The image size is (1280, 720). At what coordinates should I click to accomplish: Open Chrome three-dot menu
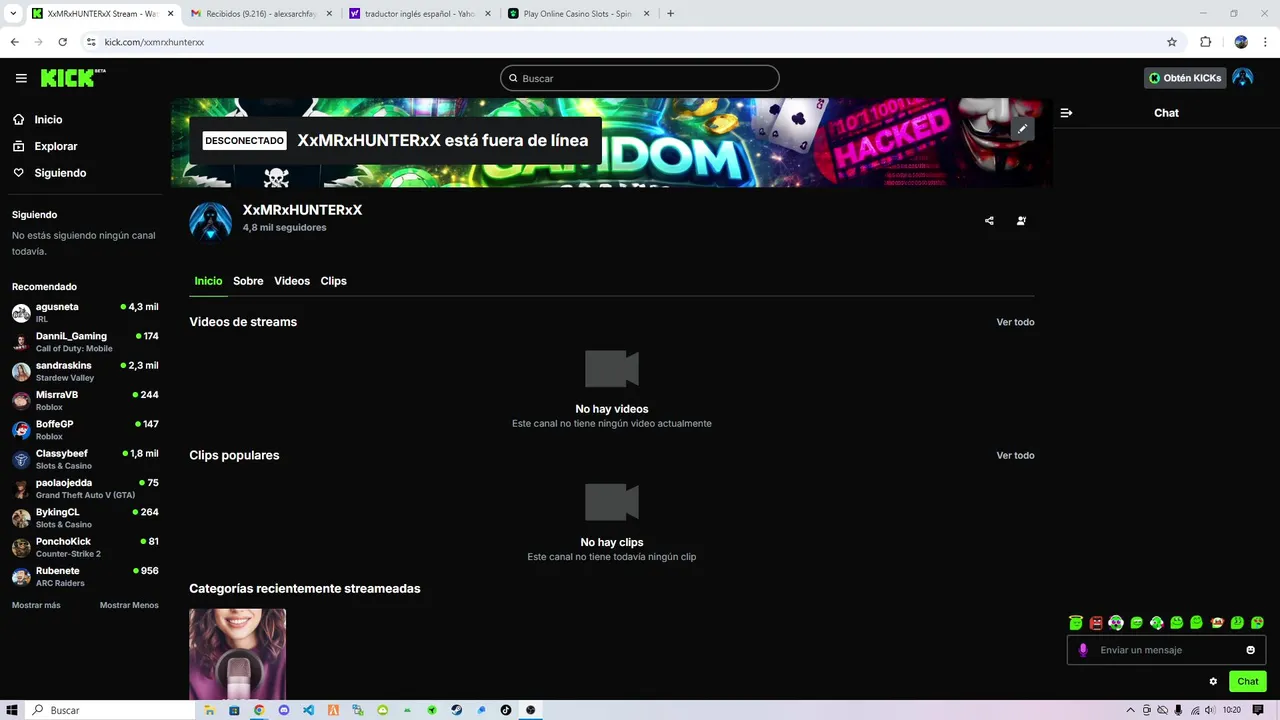[1265, 42]
